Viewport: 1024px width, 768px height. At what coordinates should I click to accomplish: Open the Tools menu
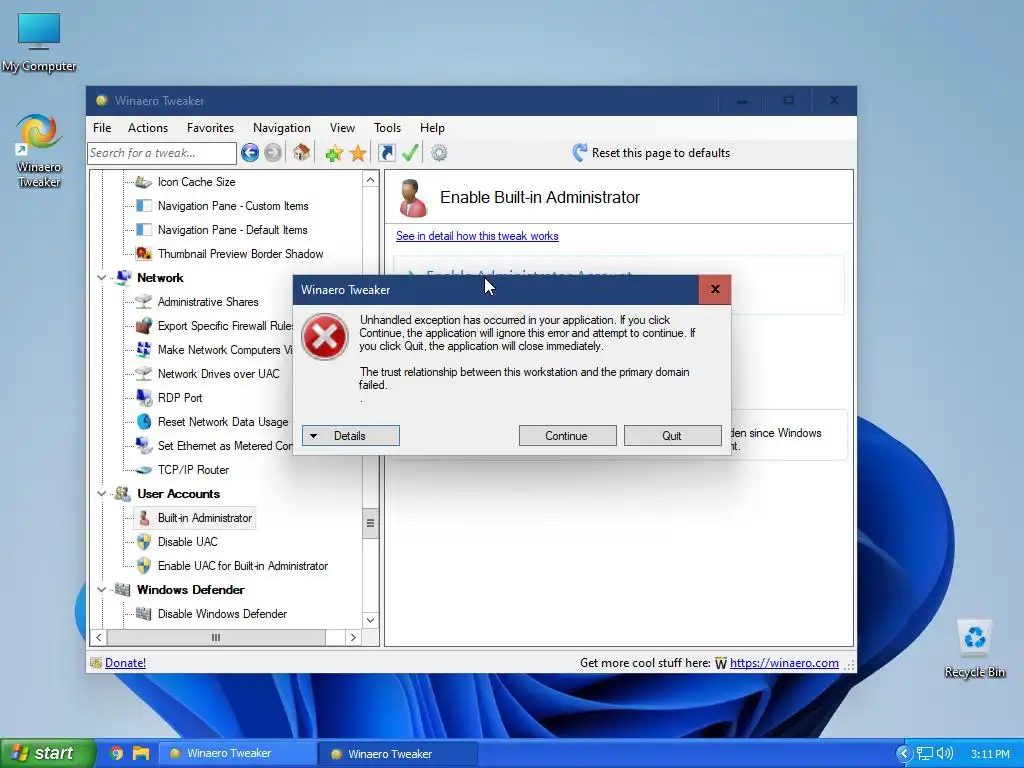click(x=387, y=128)
